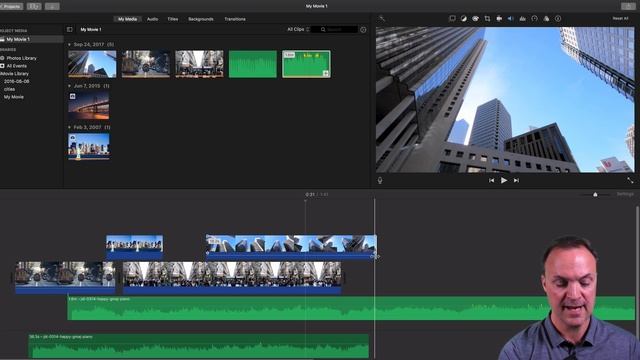The height and width of the screenshot is (360, 640).
Task: Open the Backgrounds tab
Action: [x=200, y=19]
